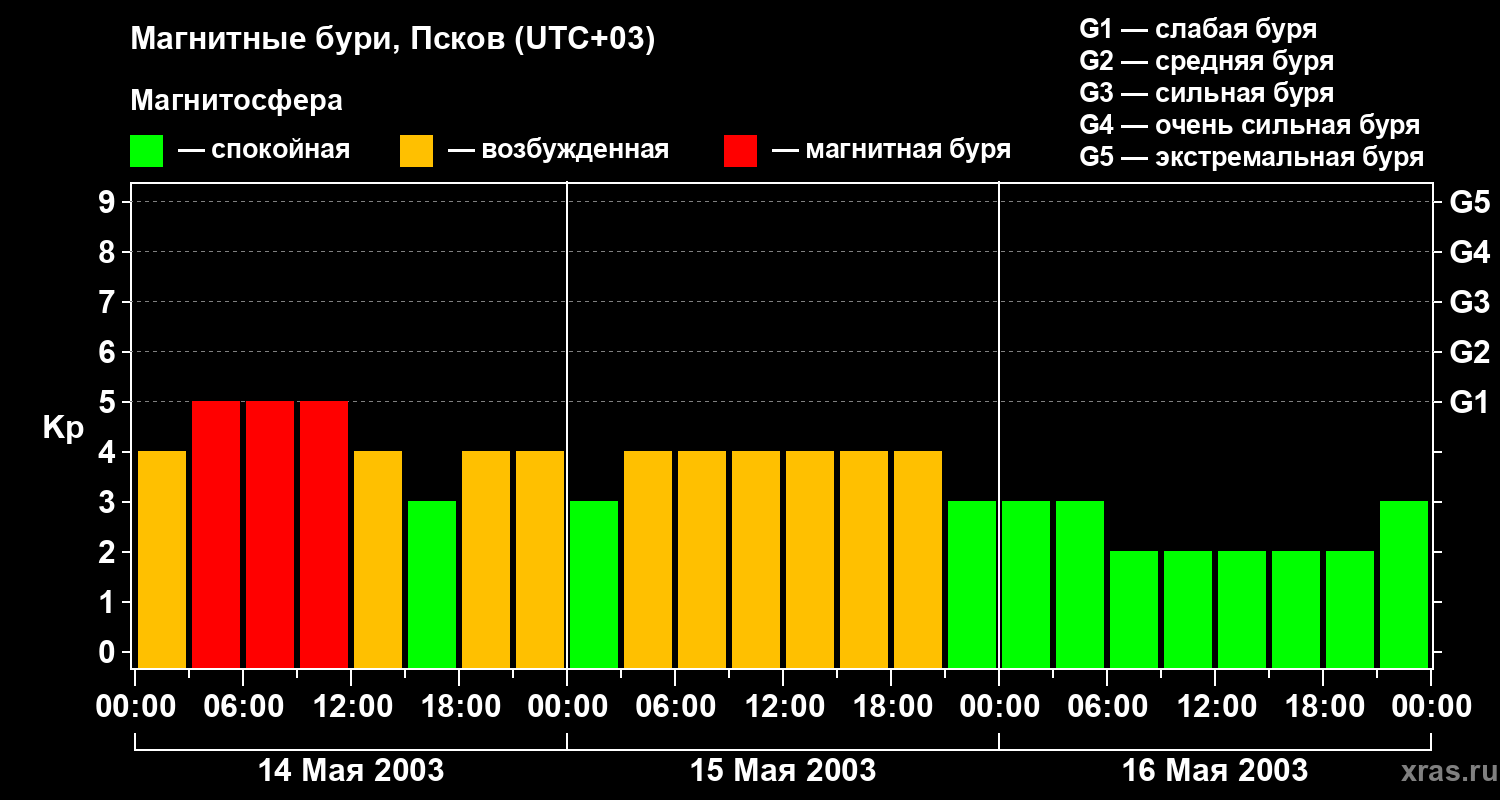
Task: Click the G1 storm level axis label
Action: [x=1469, y=403]
